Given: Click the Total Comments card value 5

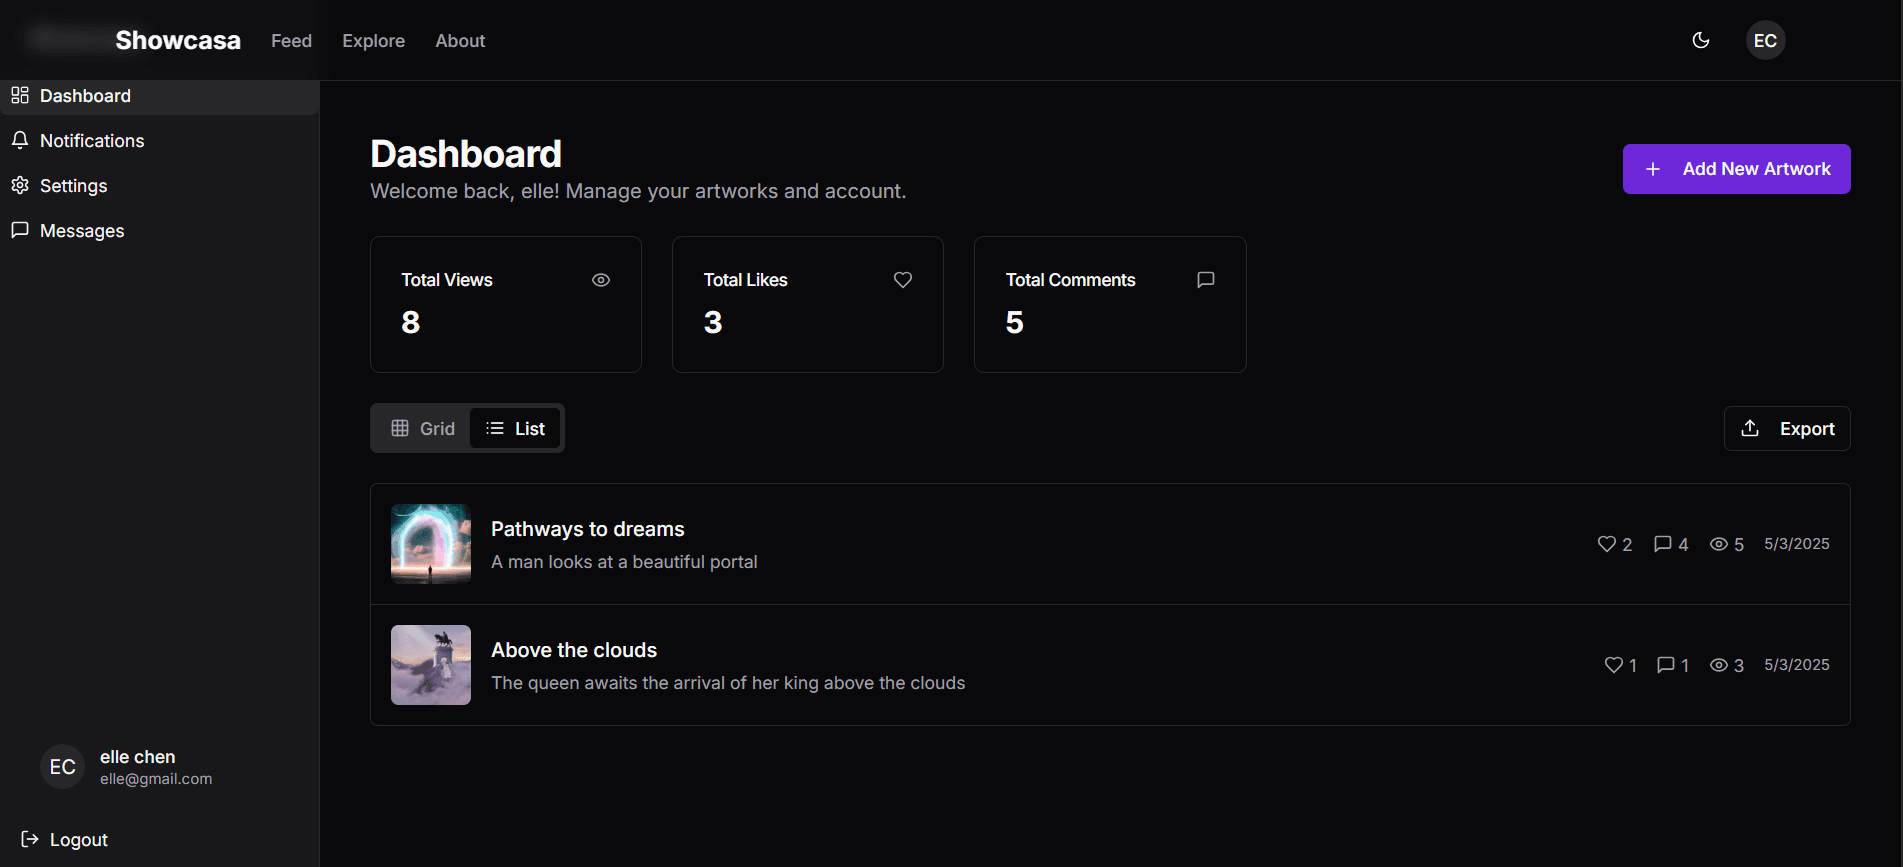Looking at the screenshot, I should coord(1015,322).
